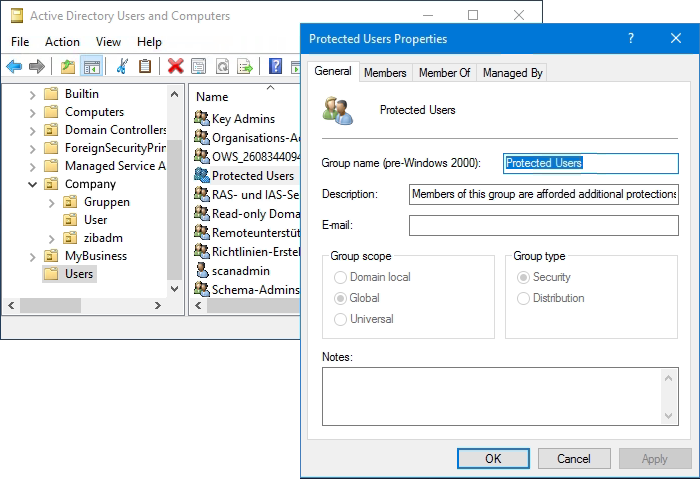This screenshot has height=479, width=700.
Task: Close the Protected Users Properties dialog
Action: pos(676,38)
